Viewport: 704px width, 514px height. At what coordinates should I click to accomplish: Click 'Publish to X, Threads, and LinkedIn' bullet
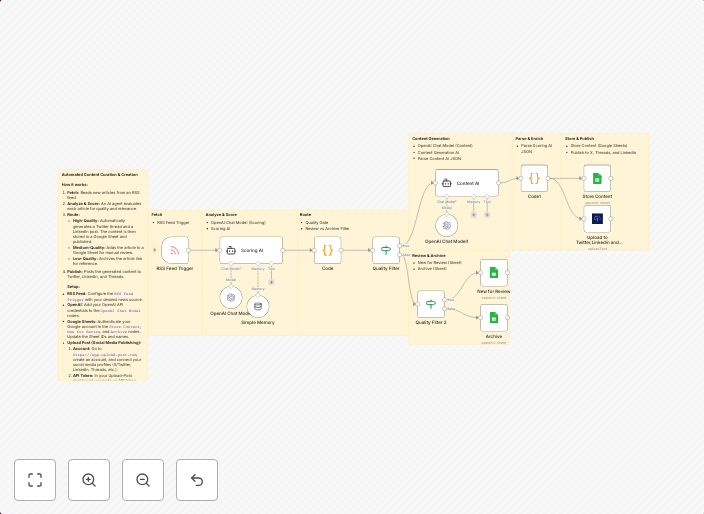tap(603, 153)
